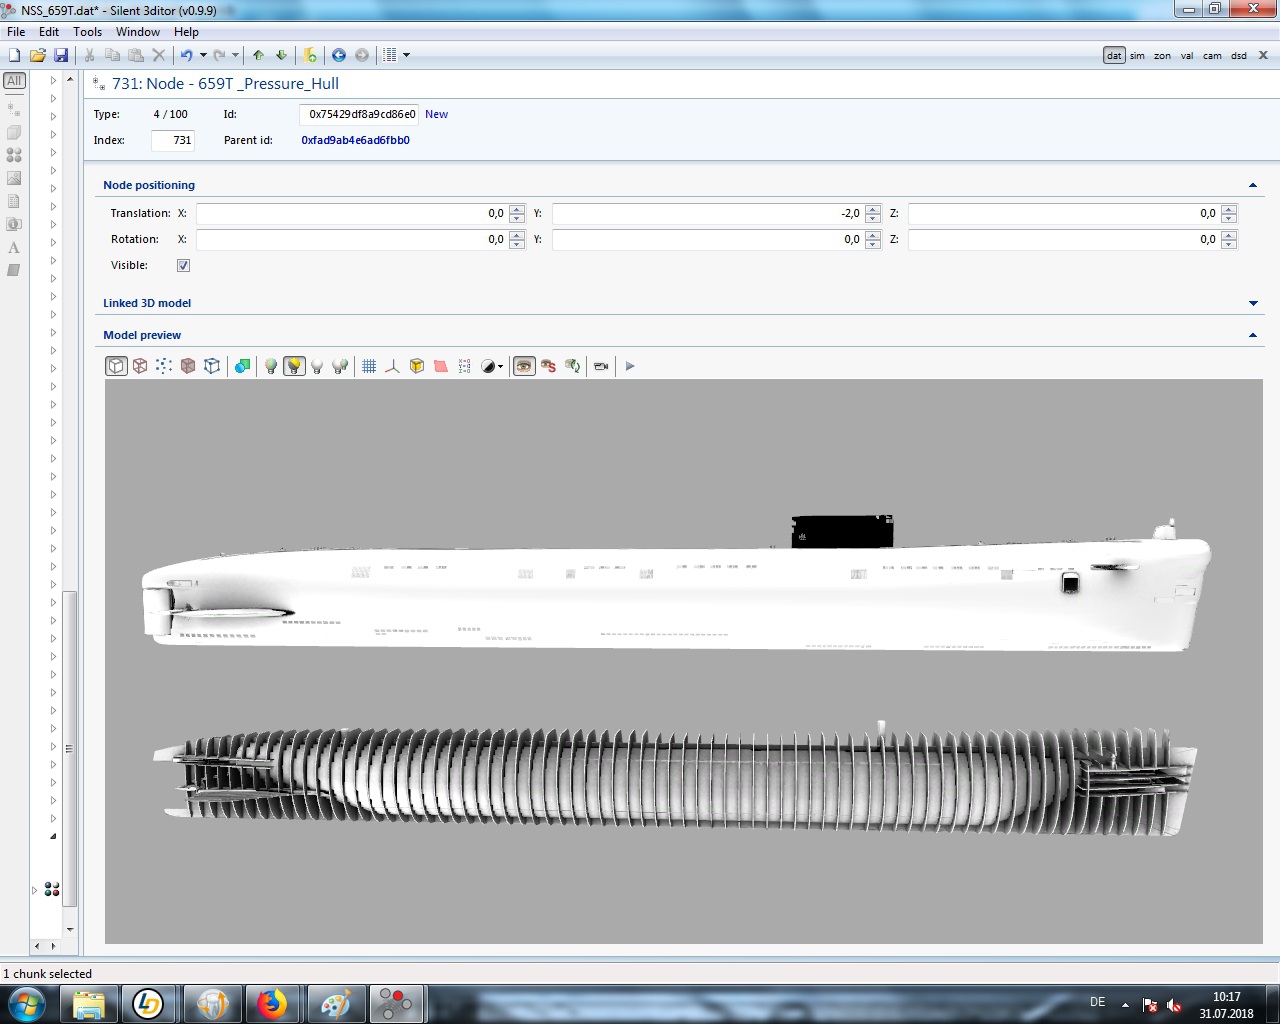This screenshot has height=1024, width=1280.
Task: Switch to the sim file view
Action: coord(1137,56)
